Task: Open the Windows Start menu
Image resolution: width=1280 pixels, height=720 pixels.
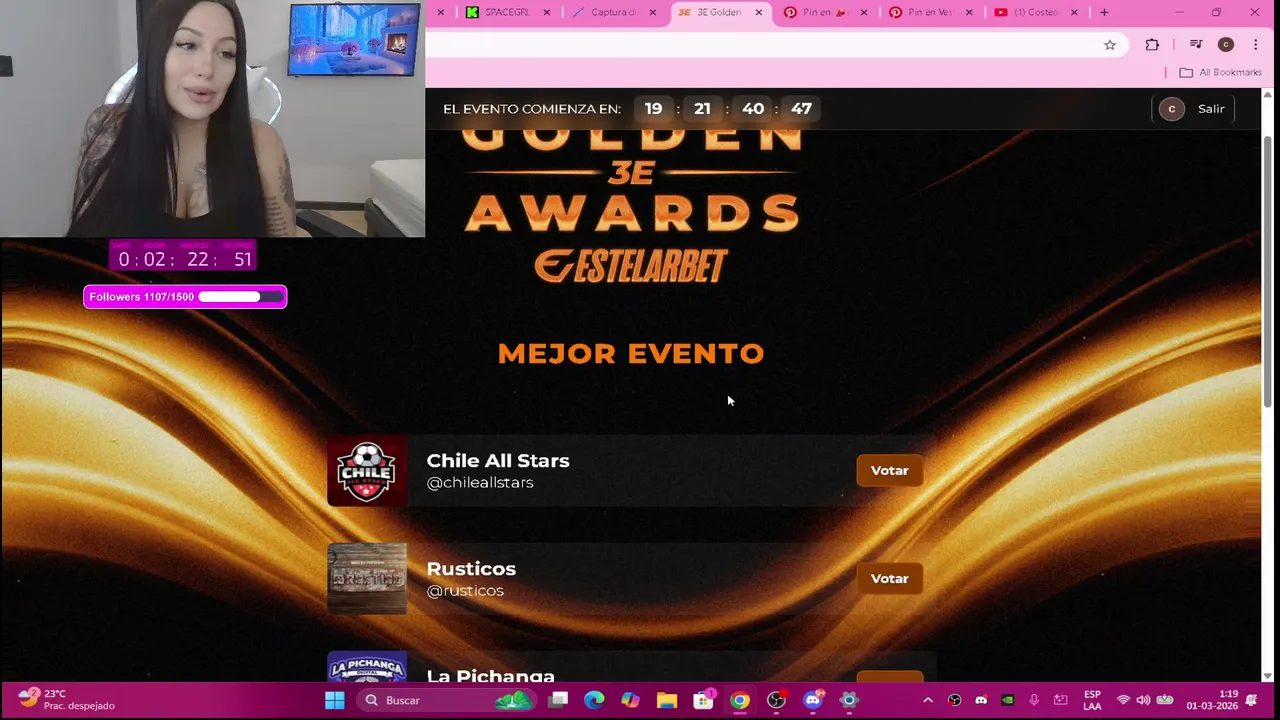Action: (x=335, y=700)
